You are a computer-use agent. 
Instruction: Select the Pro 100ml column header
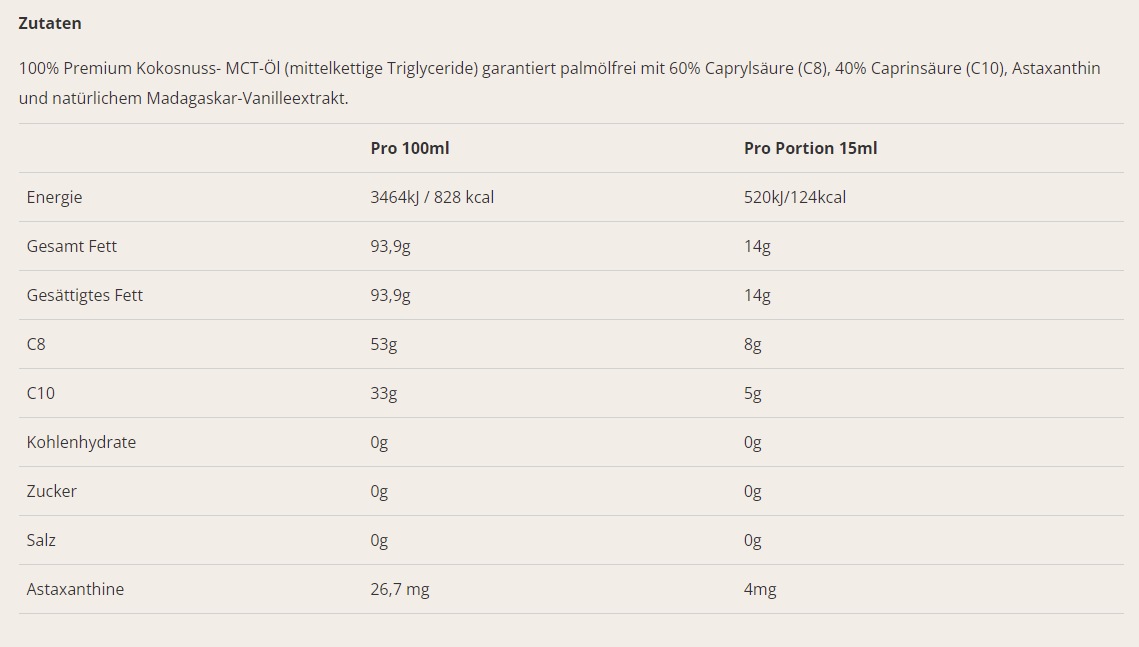pyautogui.click(x=410, y=148)
